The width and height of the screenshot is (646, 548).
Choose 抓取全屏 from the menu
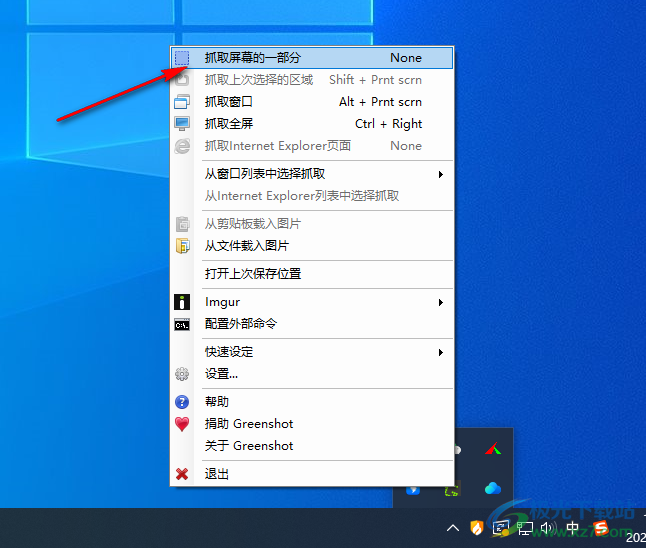pyautogui.click(x=312, y=124)
